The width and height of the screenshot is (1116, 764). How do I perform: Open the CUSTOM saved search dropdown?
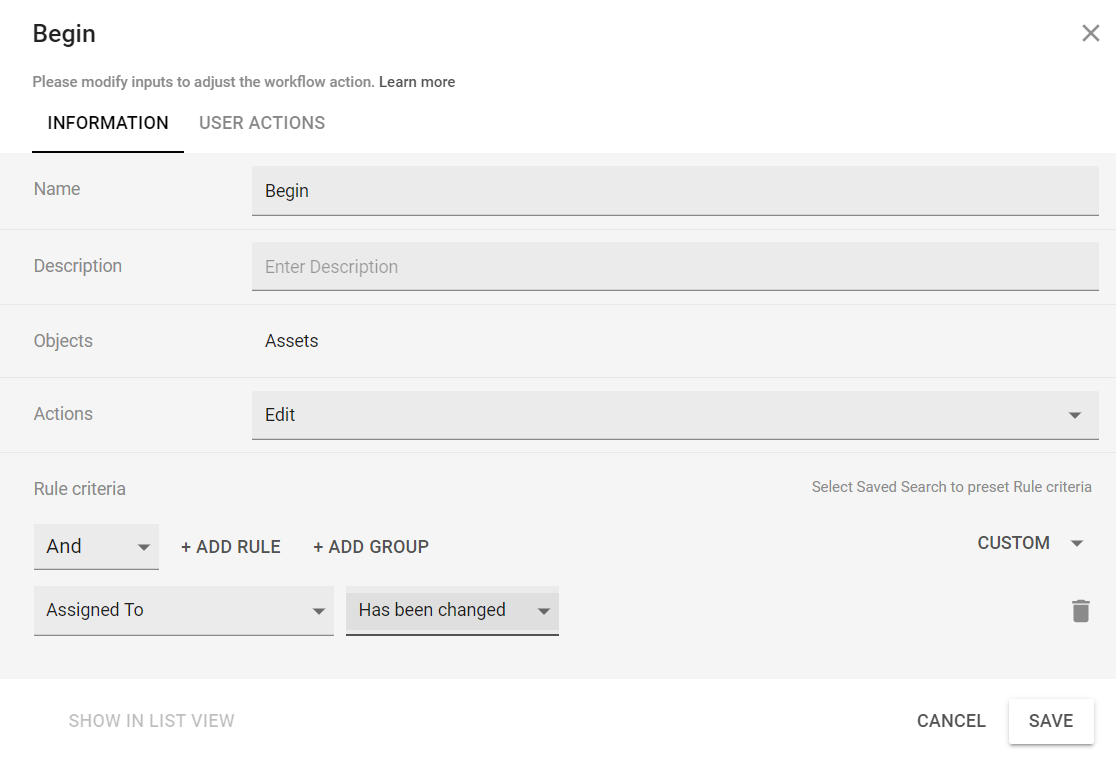coord(1030,543)
